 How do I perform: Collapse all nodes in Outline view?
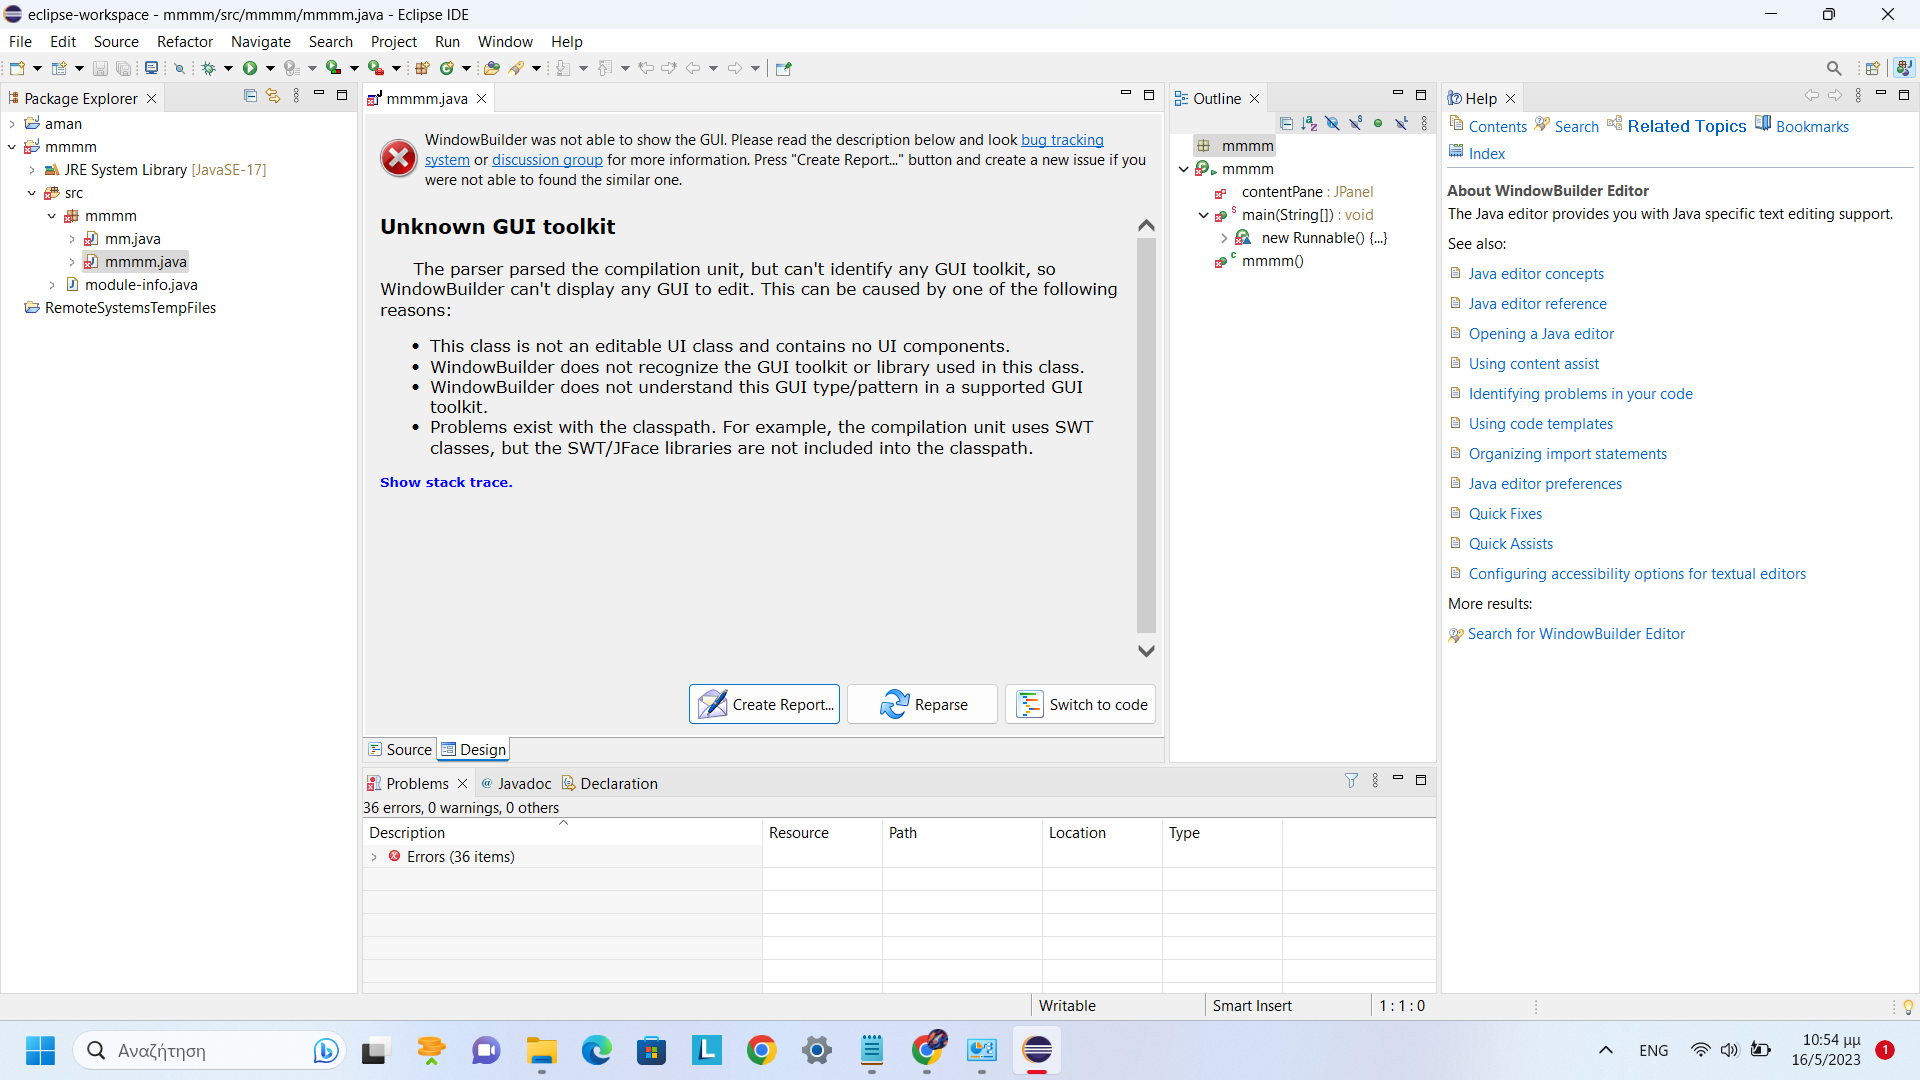(1286, 124)
